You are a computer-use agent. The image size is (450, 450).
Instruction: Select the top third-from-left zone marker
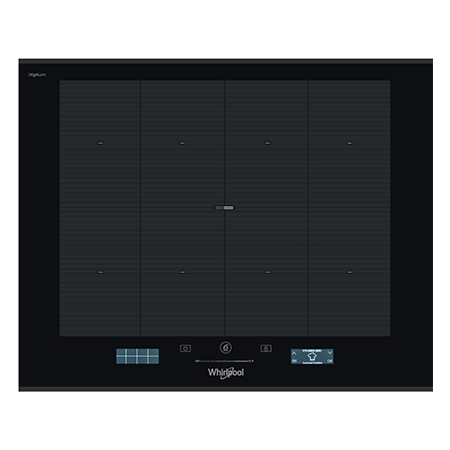click(267, 143)
